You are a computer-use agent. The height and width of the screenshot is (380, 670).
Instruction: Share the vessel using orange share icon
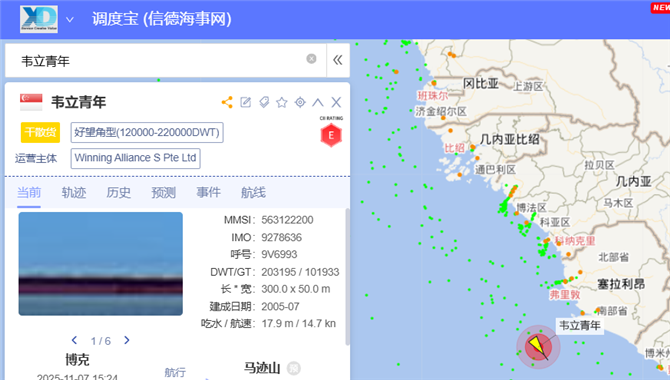pos(227,102)
